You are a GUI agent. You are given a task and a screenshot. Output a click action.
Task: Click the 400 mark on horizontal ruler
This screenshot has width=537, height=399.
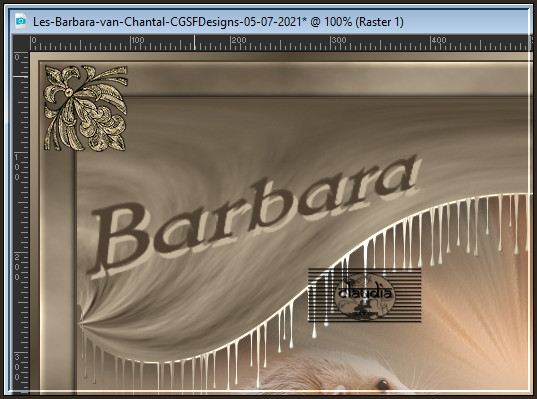point(438,40)
